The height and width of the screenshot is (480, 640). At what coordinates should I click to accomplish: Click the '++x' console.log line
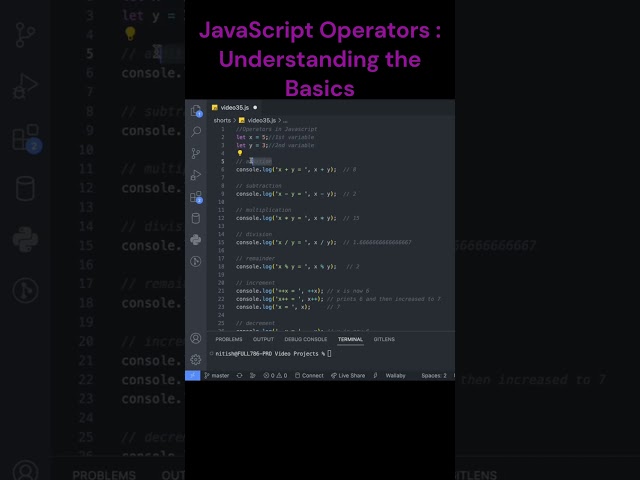[302, 291]
